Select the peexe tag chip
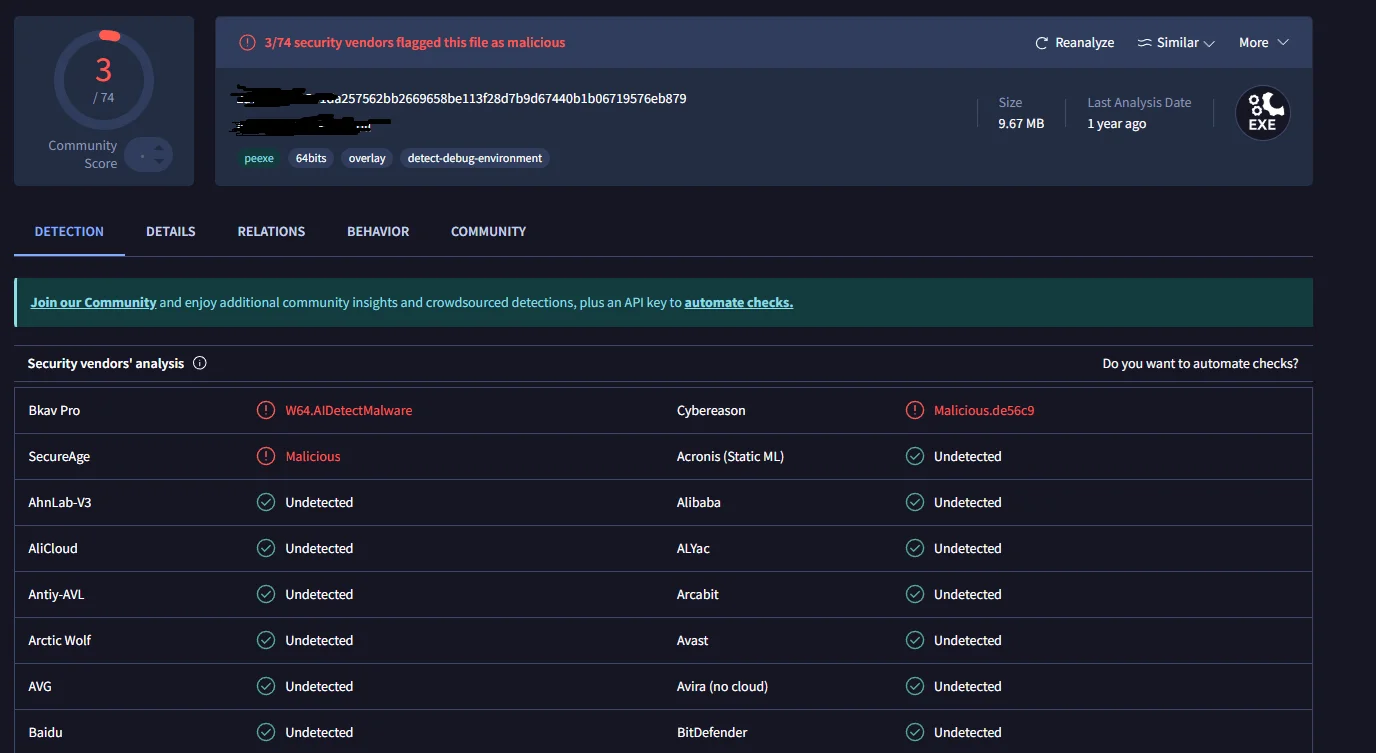 point(259,158)
